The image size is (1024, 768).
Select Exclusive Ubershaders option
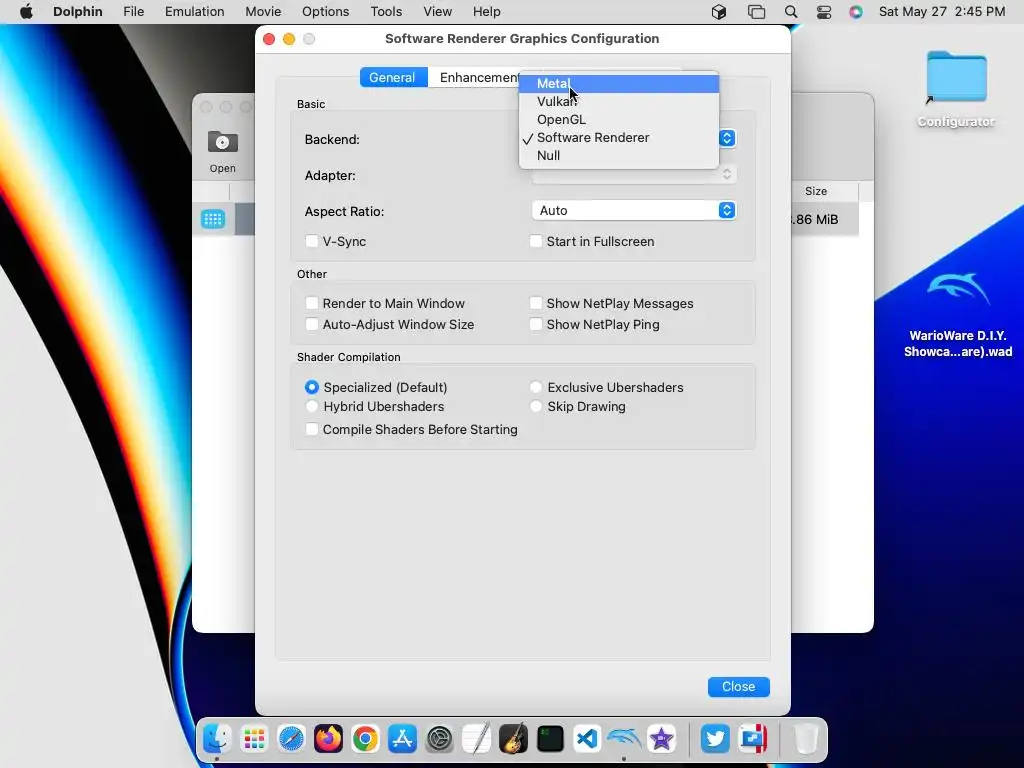(536, 387)
